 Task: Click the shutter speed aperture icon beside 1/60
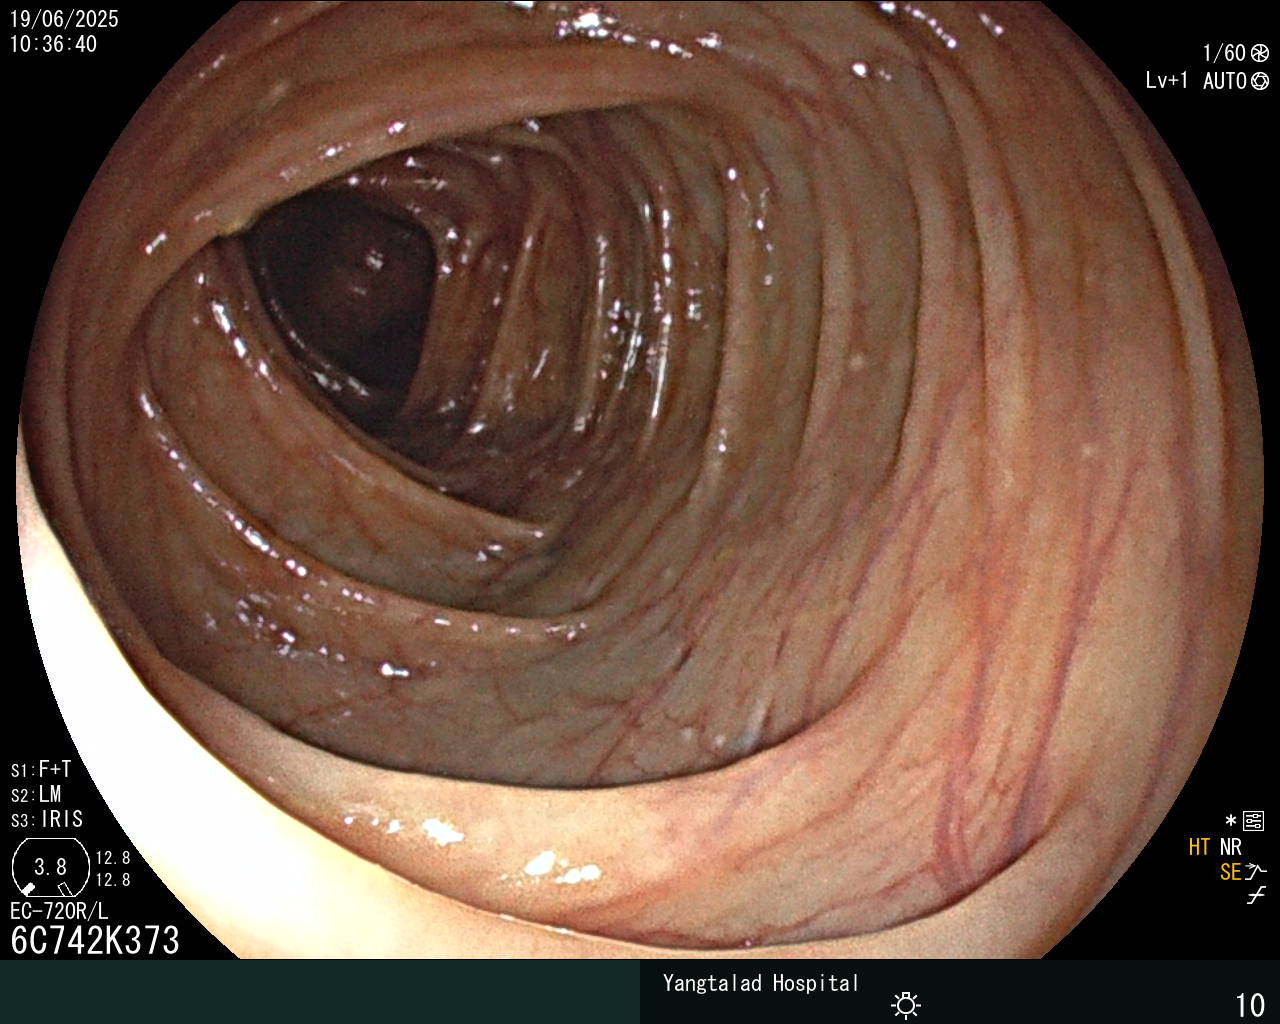click(1260, 53)
